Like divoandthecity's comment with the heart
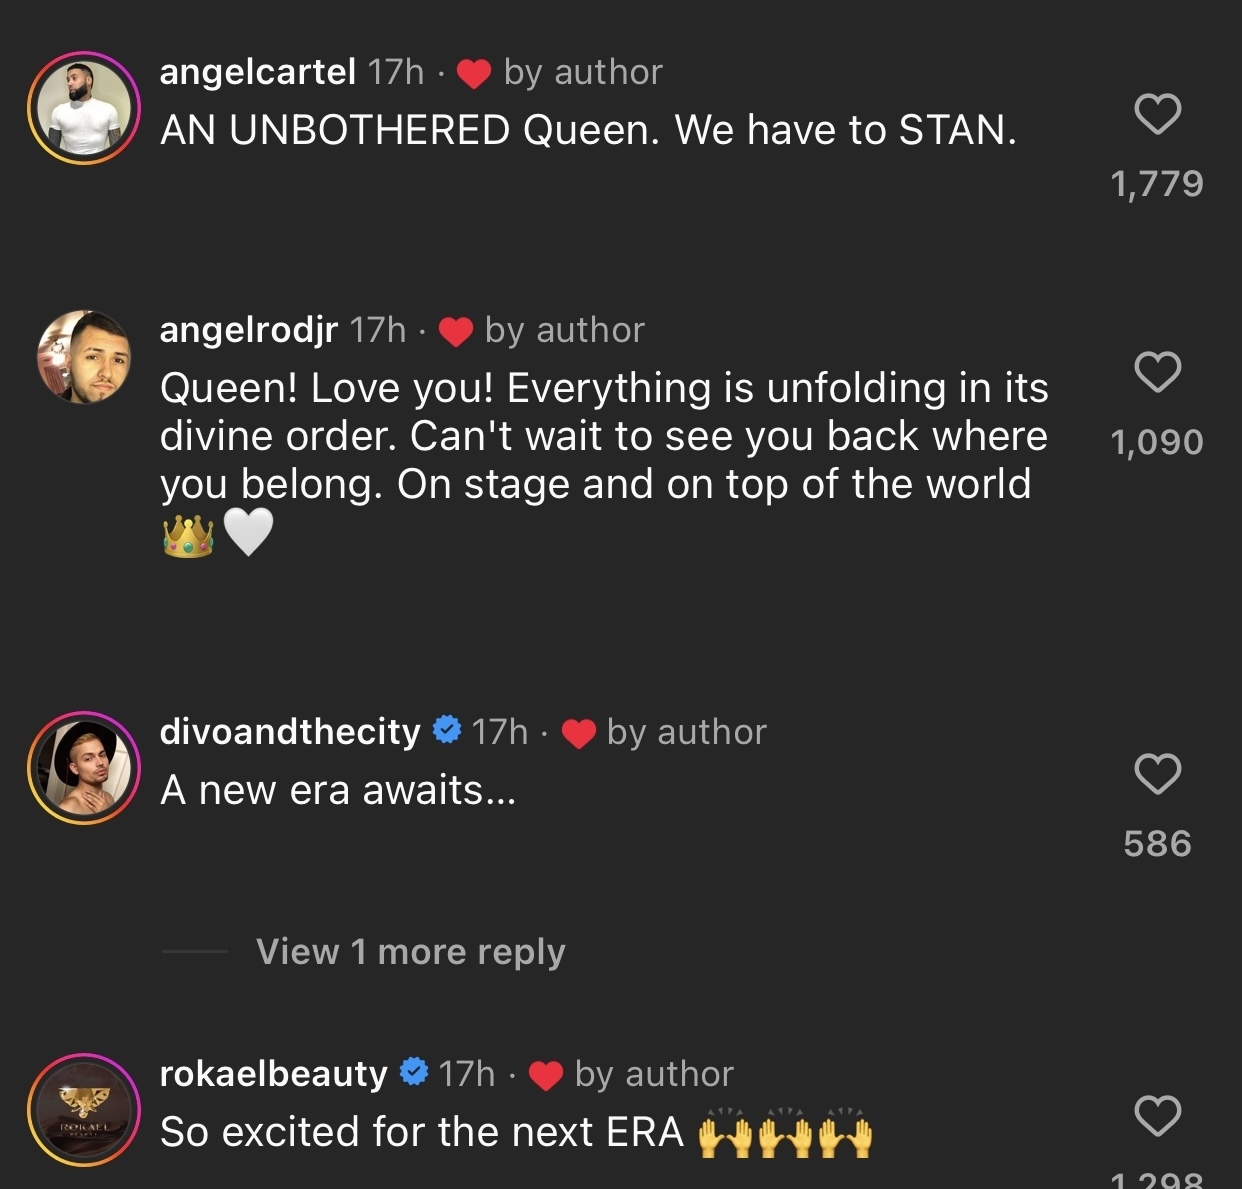 point(1158,774)
